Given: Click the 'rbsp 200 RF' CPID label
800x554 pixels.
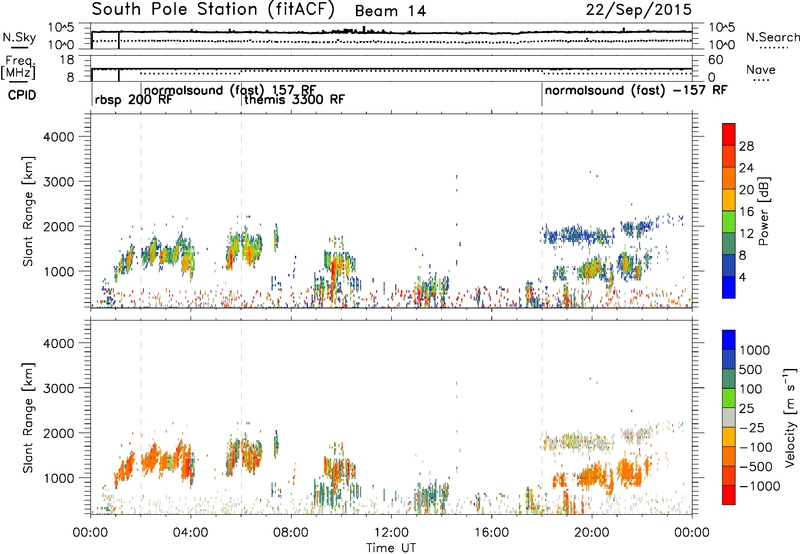Looking at the screenshot, I should (x=134, y=100).
